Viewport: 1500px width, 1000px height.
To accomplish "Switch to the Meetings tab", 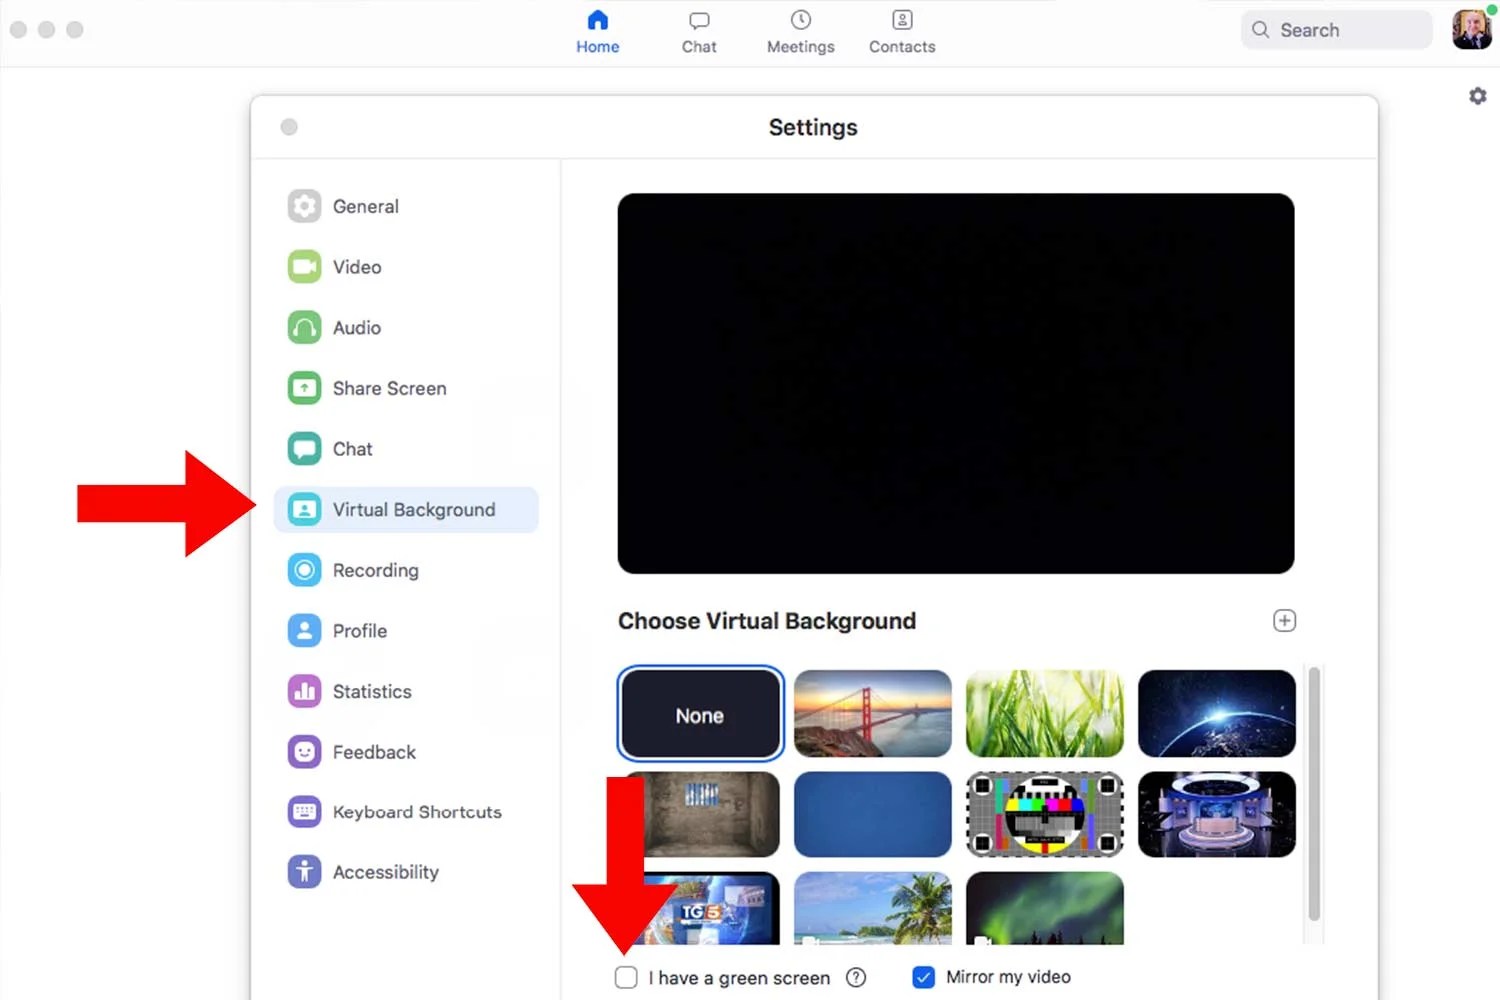I will (x=799, y=30).
